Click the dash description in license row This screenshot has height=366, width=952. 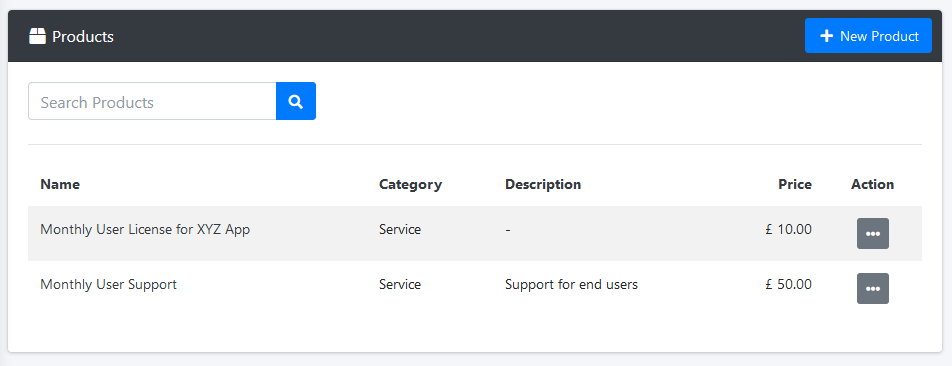click(508, 231)
